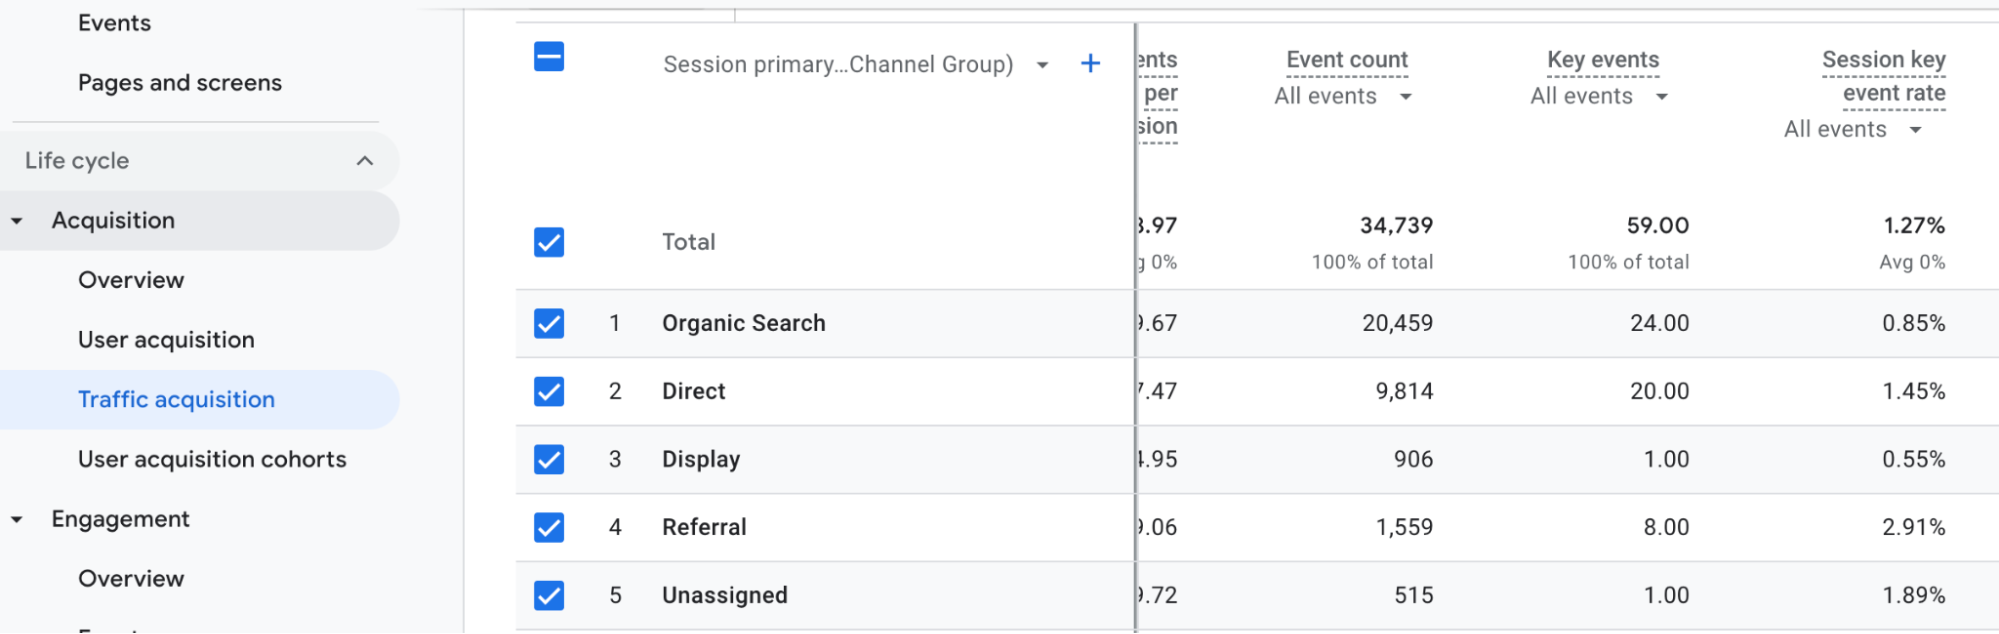
Task: Uncheck the Unassigned row checkbox
Action: pos(549,595)
